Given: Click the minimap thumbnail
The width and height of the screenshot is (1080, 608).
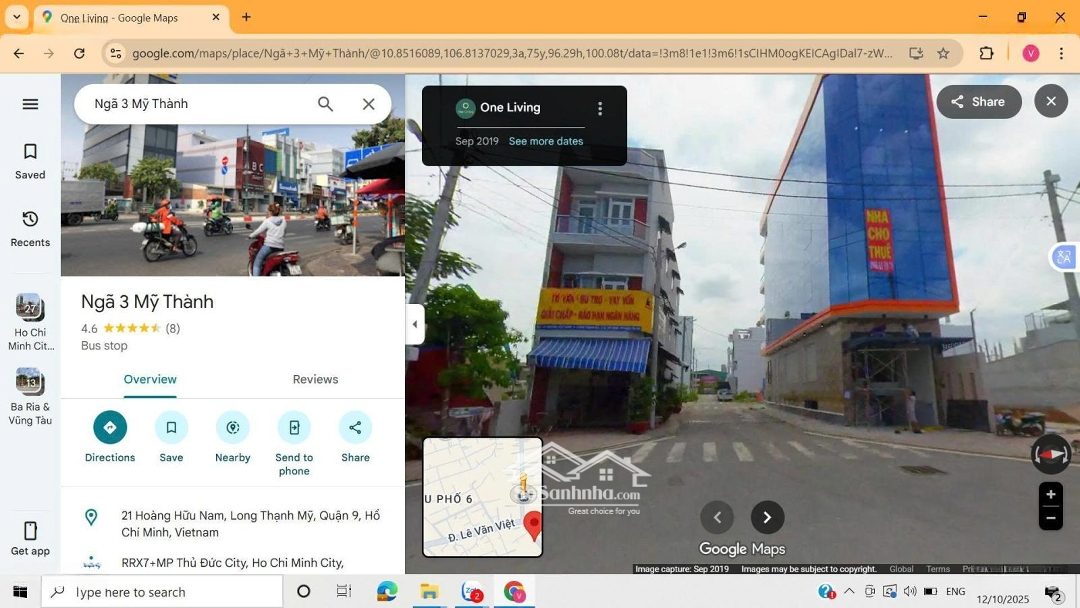Looking at the screenshot, I should point(482,497).
